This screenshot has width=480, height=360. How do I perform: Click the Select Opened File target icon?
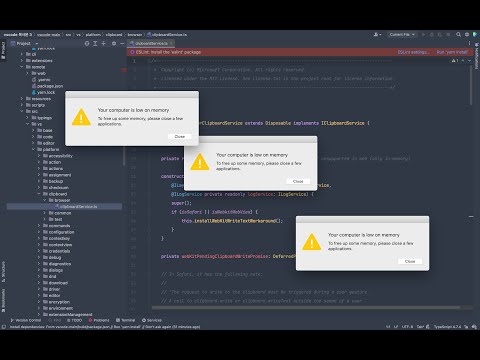click(x=87, y=43)
